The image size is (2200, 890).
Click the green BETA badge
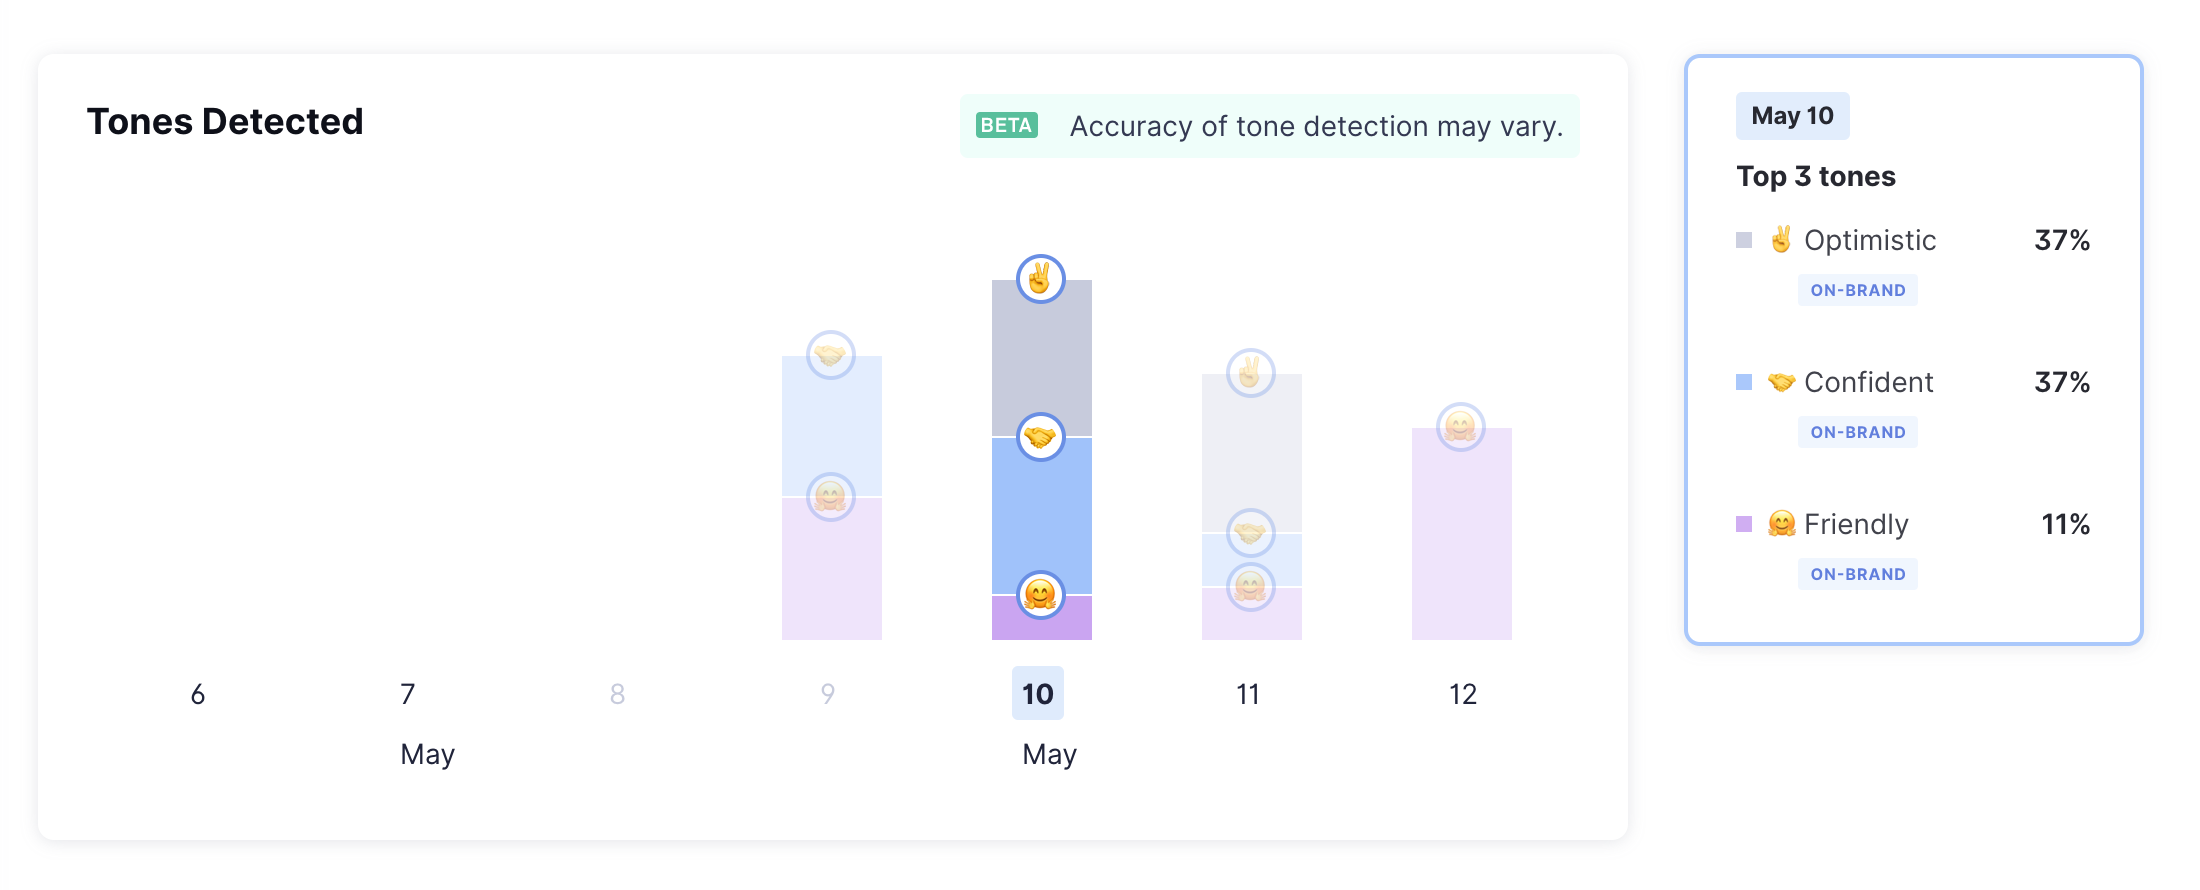click(1006, 125)
